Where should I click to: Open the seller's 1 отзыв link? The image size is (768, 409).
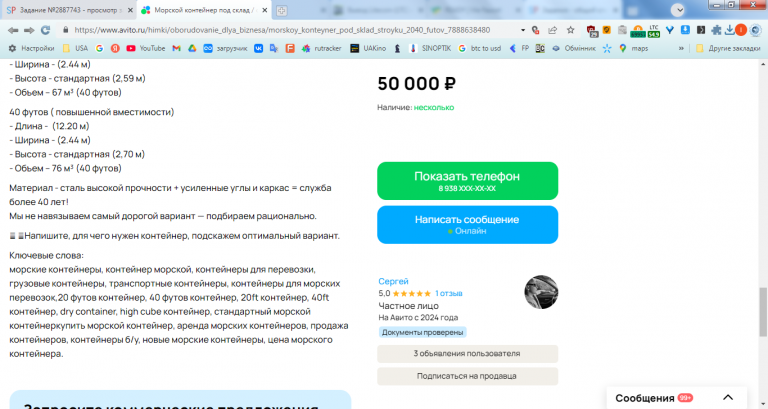point(449,293)
